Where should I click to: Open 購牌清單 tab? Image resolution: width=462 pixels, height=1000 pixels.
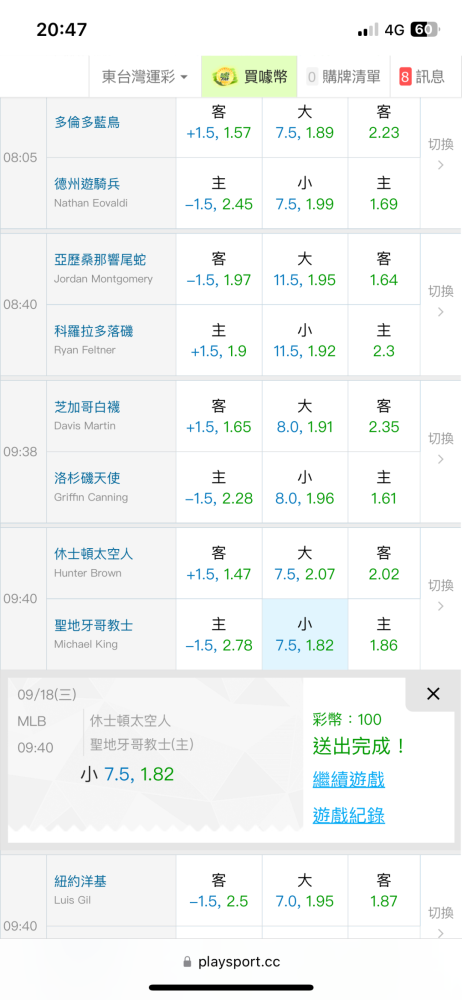[x=343, y=77]
